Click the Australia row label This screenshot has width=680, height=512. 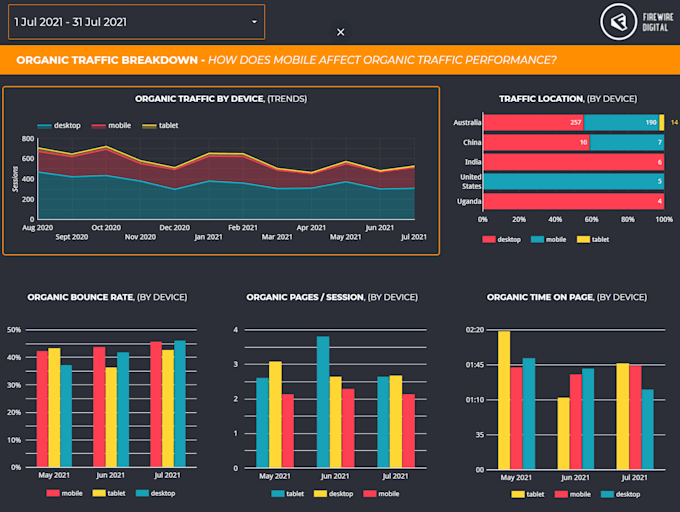point(467,123)
